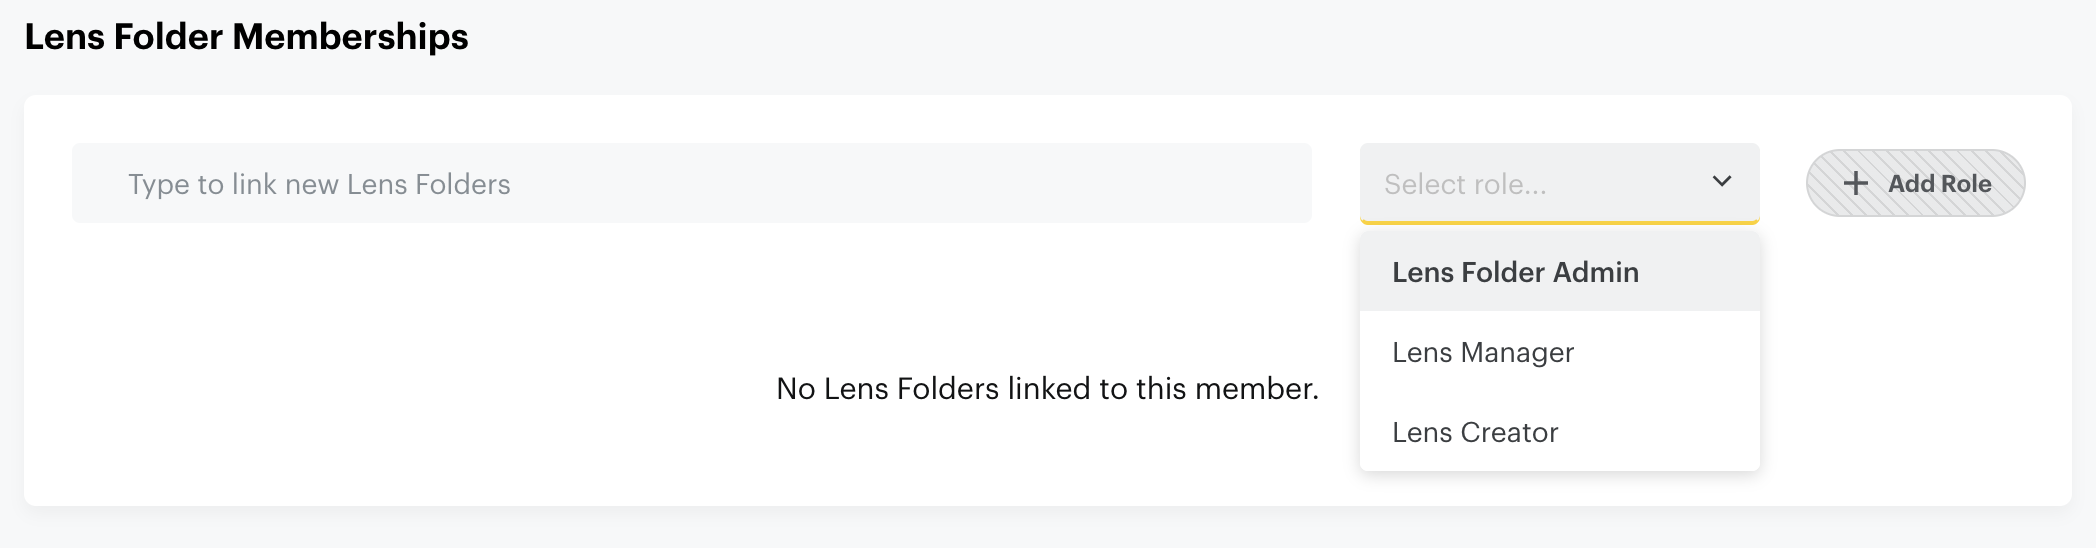The width and height of the screenshot is (2096, 548).
Task: Click the middle role option, Lens Manager
Action: 1483,352
